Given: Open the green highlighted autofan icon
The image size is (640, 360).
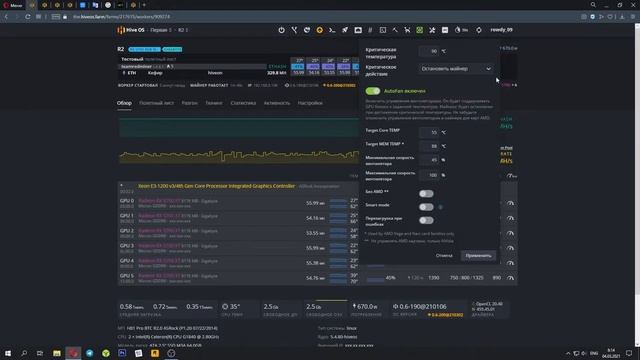Looking at the screenshot, I should point(420,30).
